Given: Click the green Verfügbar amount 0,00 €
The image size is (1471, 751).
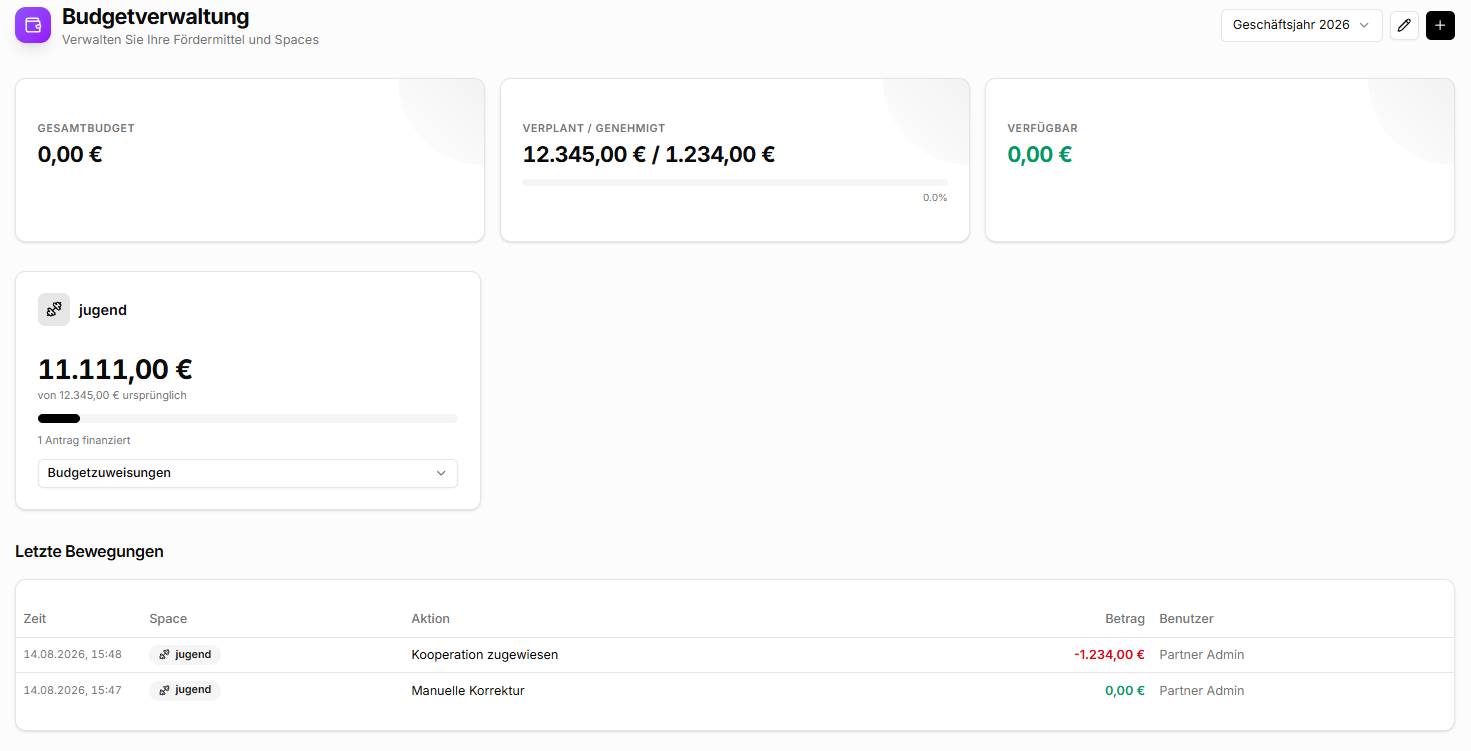Looking at the screenshot, I should coord(1040,154).
